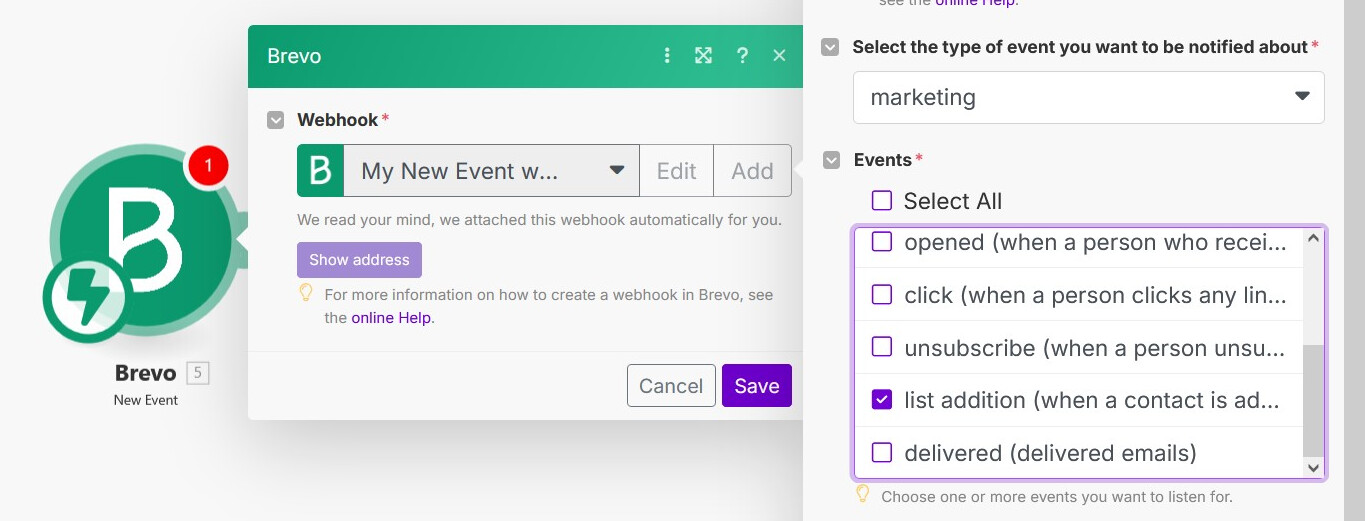The image size is (1365, 521).
Task: Open help via question mark icon
Action: coord(742,56)
